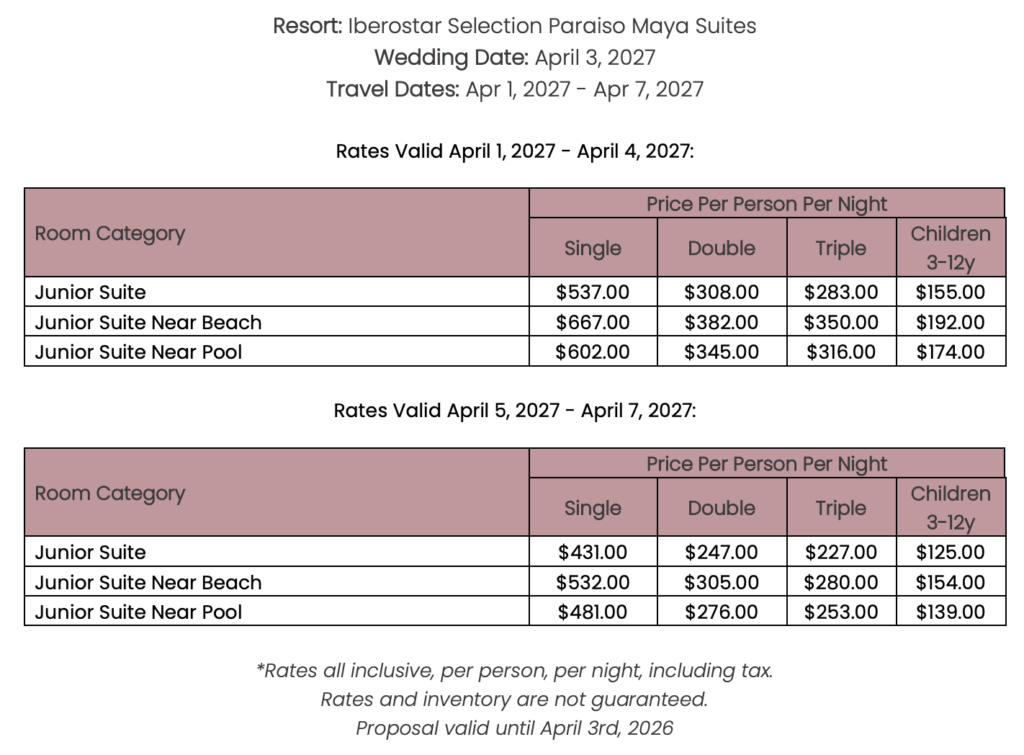Click the Room Category header in first table
Viewport: 1024px width, 755px height.
pyautogui.click(x=110, y=233)
